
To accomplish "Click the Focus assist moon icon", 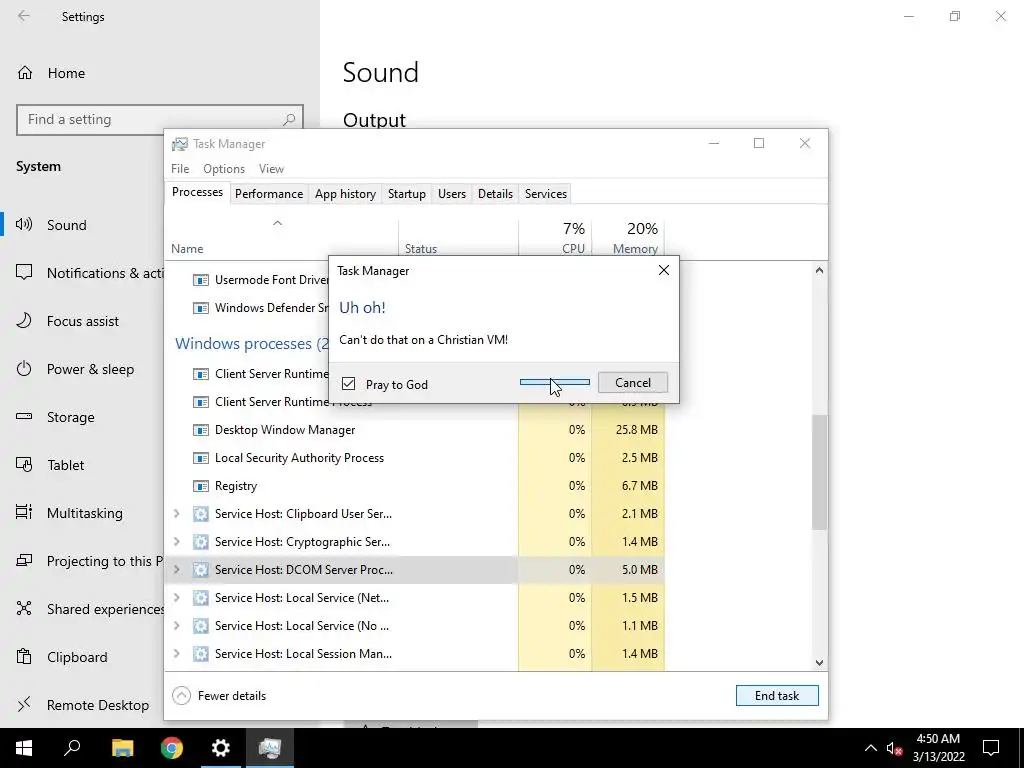I will click(24, 321).
